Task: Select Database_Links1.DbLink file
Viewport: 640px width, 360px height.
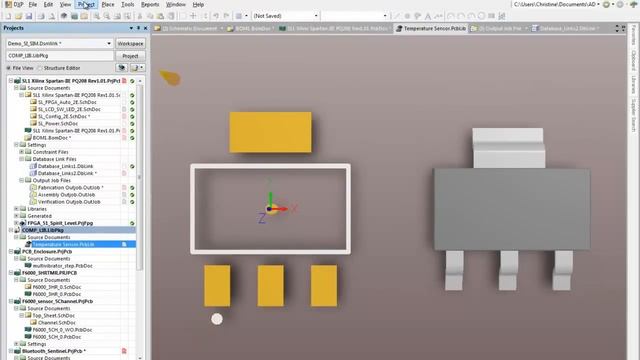Action: click(x=65, y=166)
